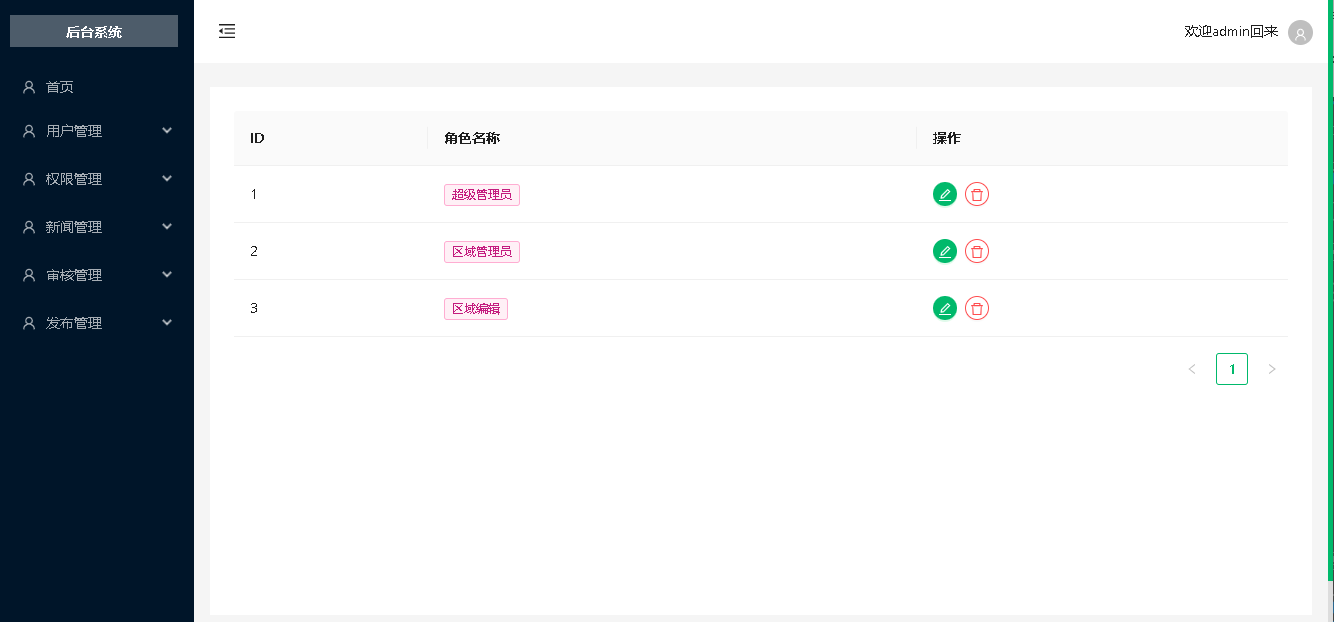The image size is (1334, 622).
Task: Click the red delete icon for 区域管理员
Action: coord(977,251)
